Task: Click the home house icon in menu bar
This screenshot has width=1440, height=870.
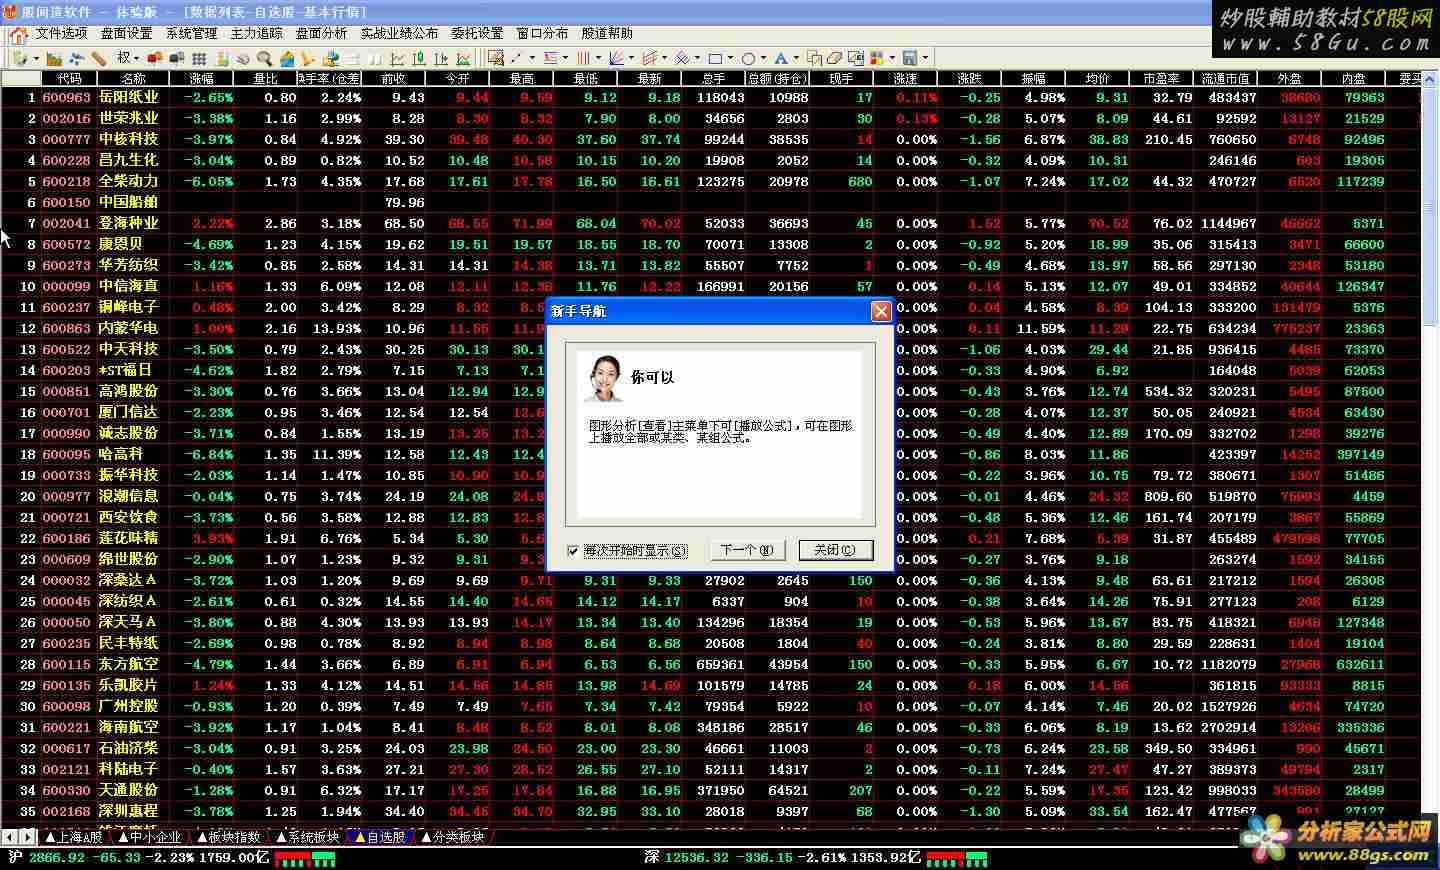Action: click(x=18, y=34)
